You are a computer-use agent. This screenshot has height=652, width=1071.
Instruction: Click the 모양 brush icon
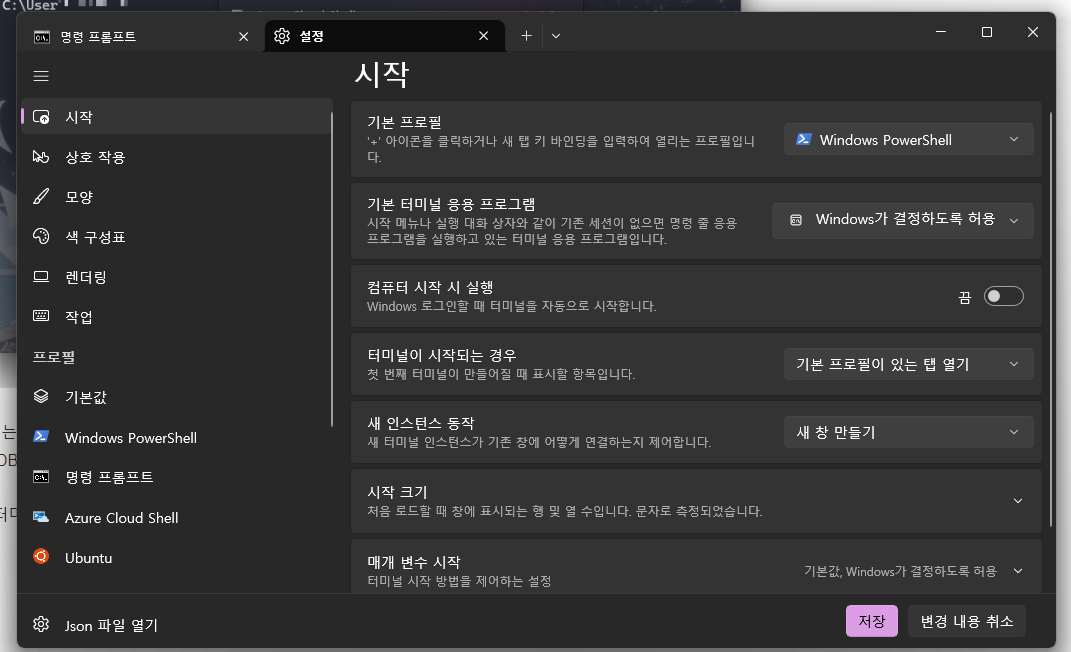click(41, 197)
